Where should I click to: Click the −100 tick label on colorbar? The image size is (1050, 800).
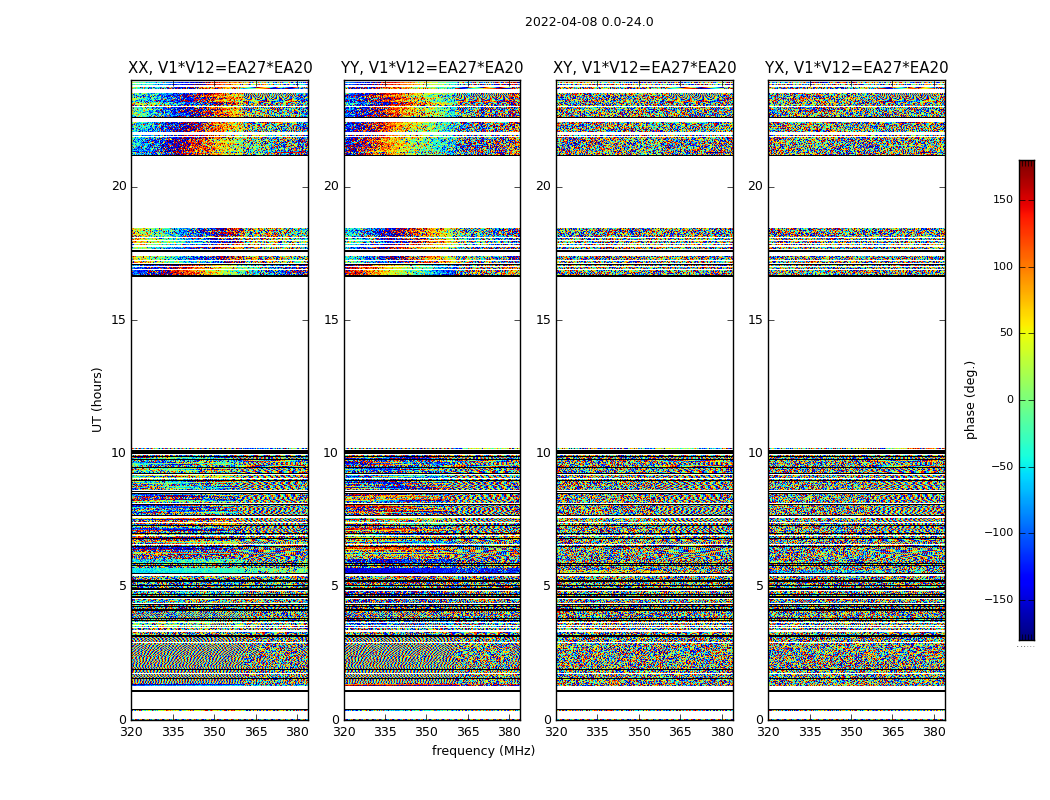998,533
